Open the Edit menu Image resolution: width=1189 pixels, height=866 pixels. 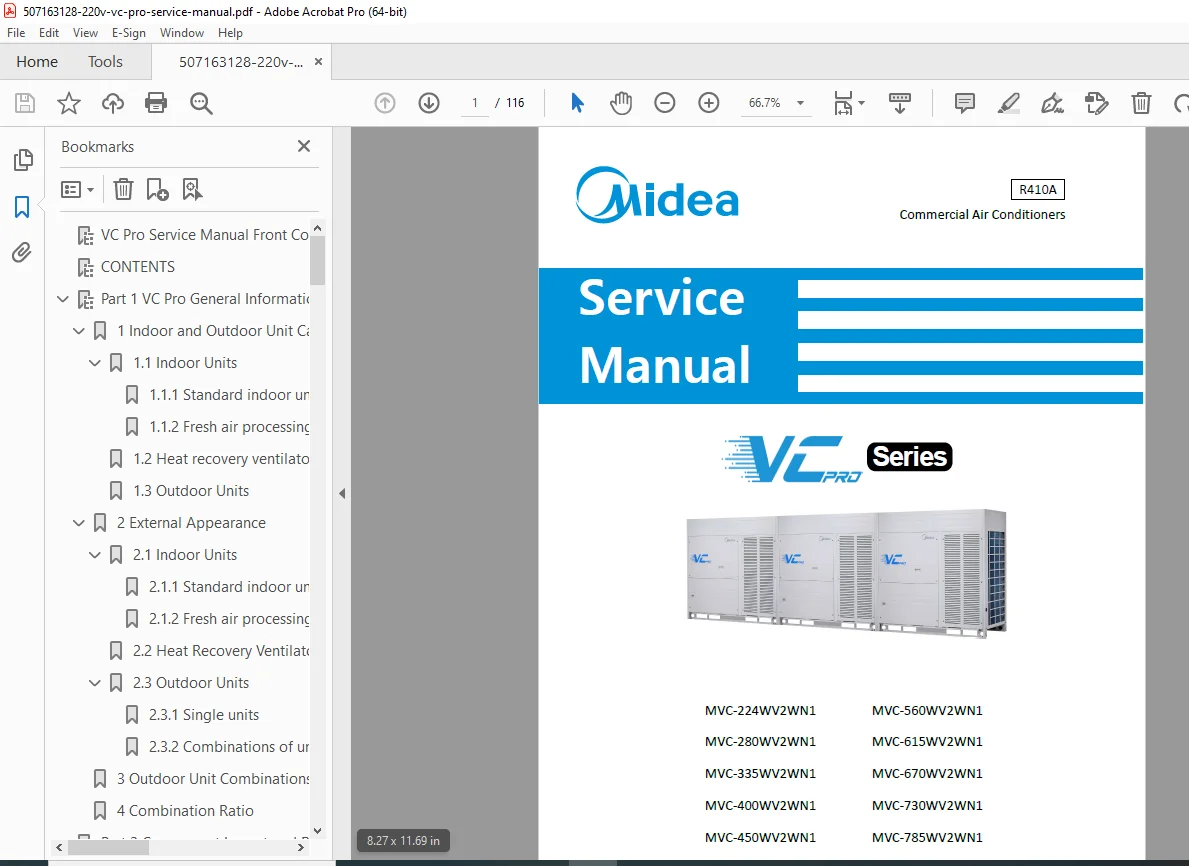tap(49, 33)
